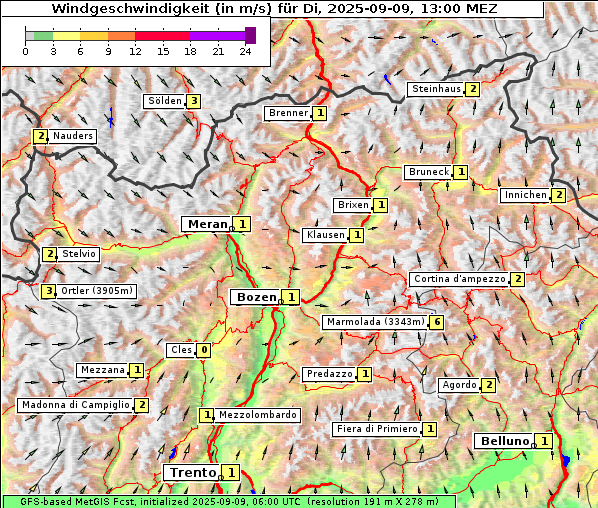Click the Nauders wind value badge
This screenshot has height=508, width=598.
pyautogui.click(x=40, y=136)
